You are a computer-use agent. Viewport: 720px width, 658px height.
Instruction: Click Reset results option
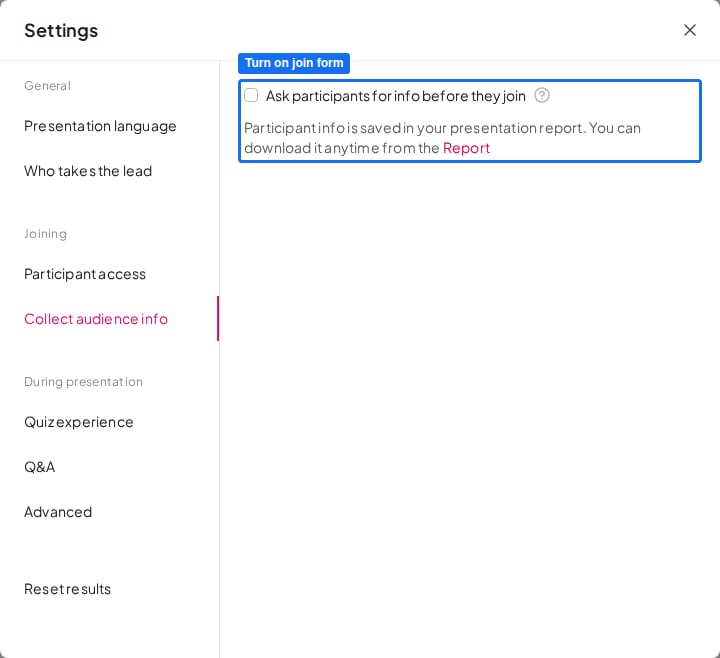[x=68, y=589]
